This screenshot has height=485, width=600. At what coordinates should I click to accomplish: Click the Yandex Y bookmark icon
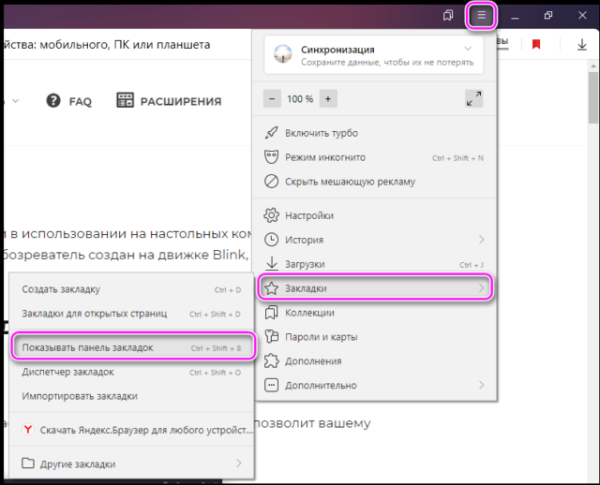pyautogui.click(x=28, y=429)
